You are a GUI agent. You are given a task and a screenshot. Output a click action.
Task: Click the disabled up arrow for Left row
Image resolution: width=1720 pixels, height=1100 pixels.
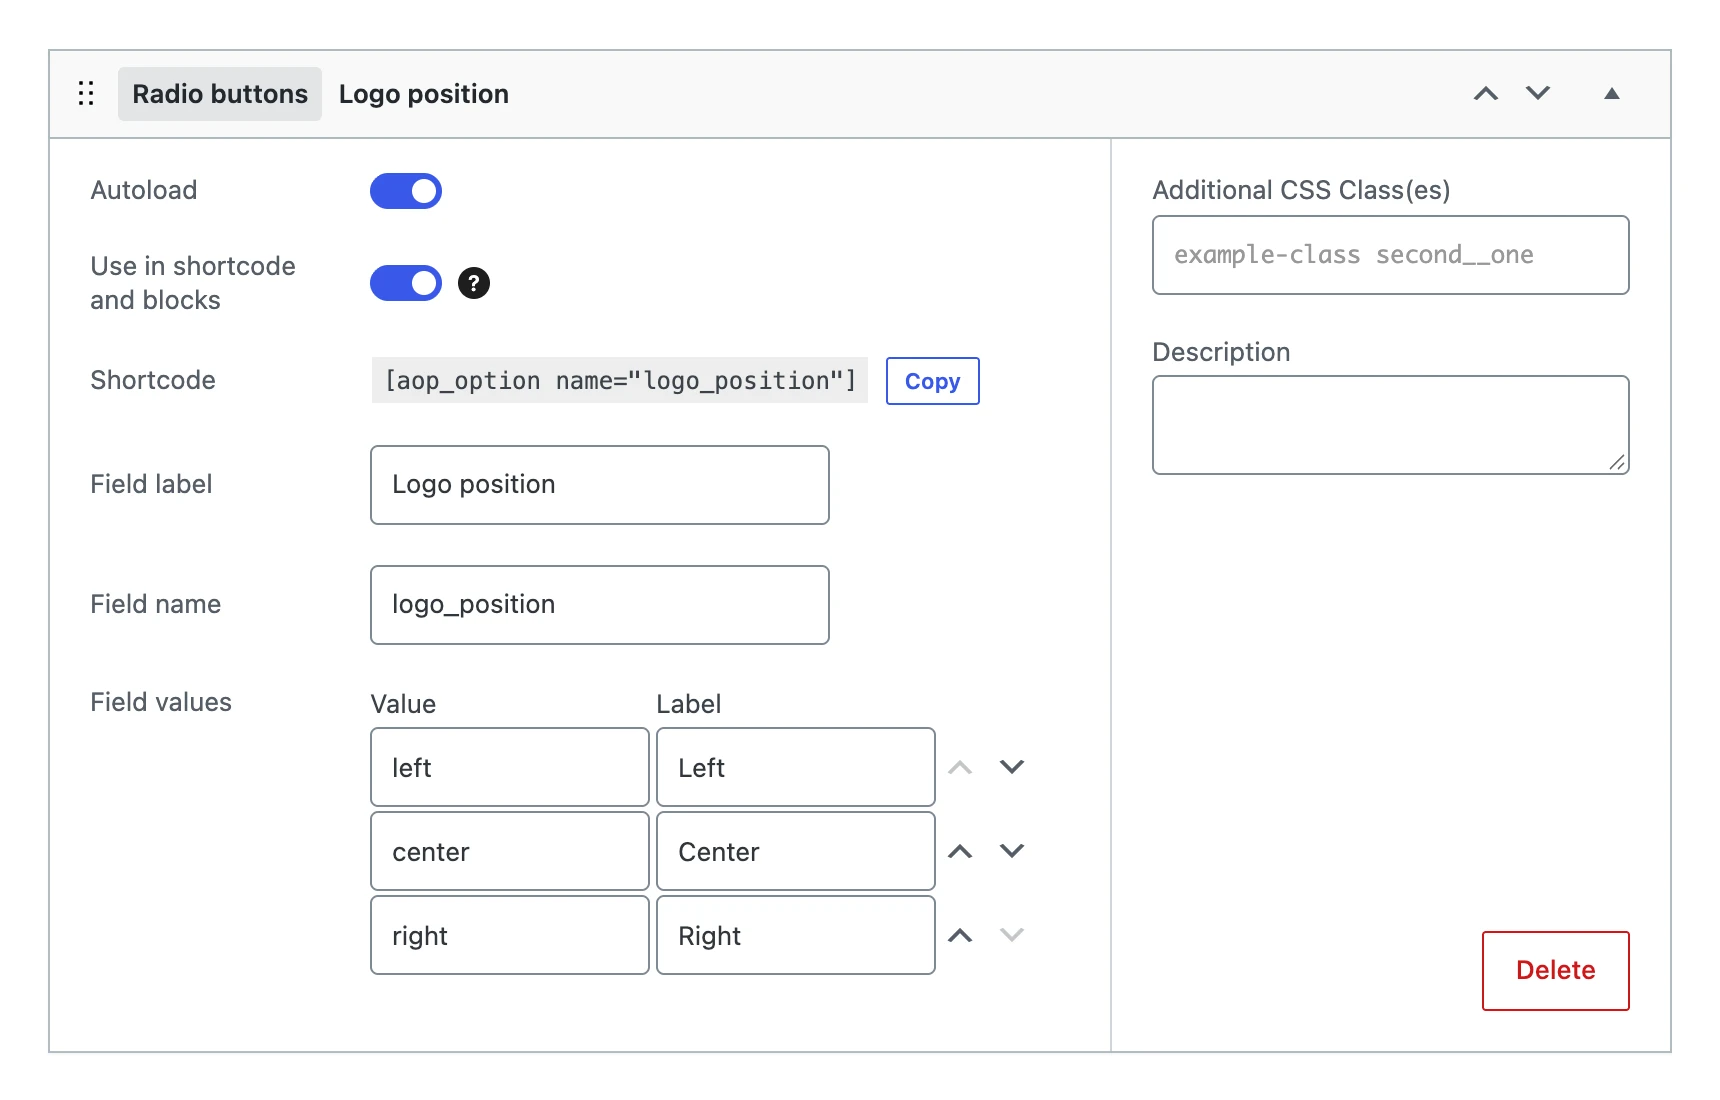960,767
